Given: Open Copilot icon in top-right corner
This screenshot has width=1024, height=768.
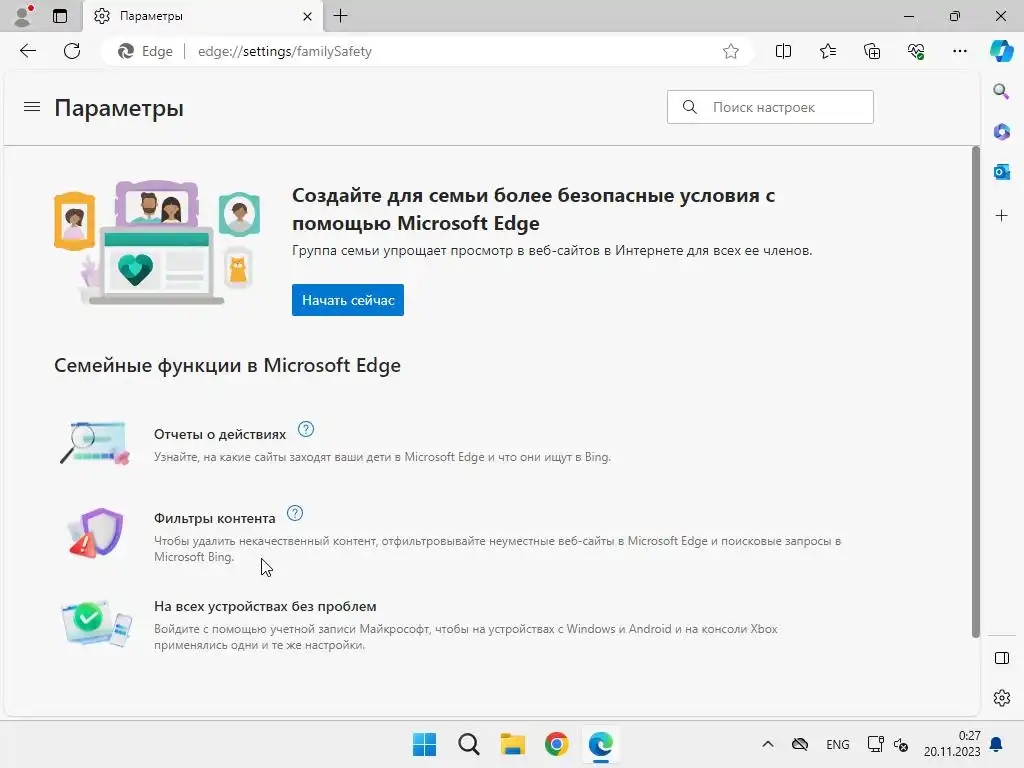Looking at the screenshot, I should click(1001, 51).
